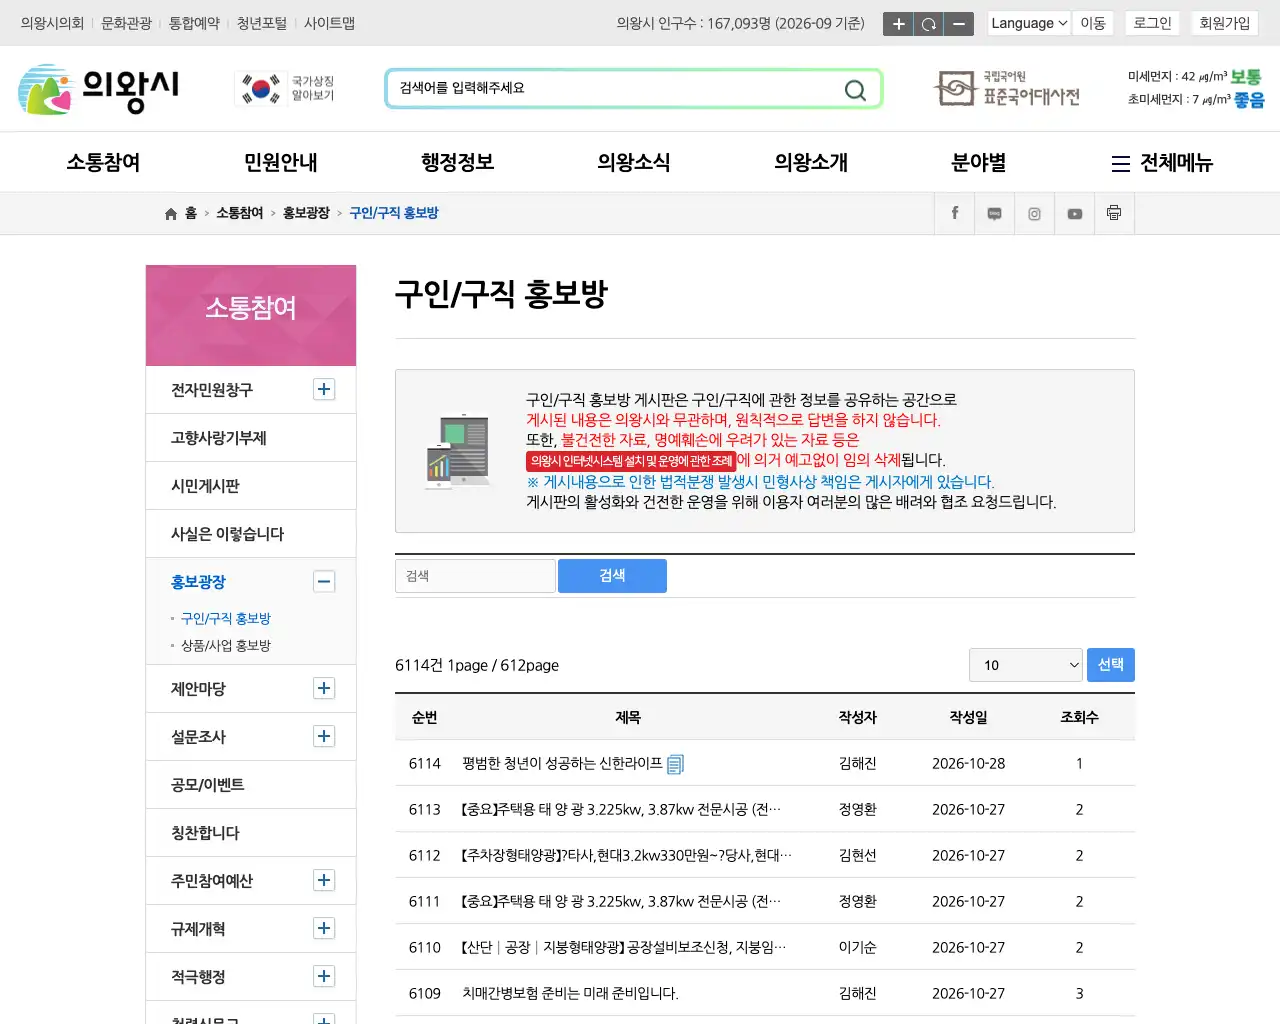Open the blog share icon
The width and height of the screenshot is (1280, 1024).
(x=995, y=213)
